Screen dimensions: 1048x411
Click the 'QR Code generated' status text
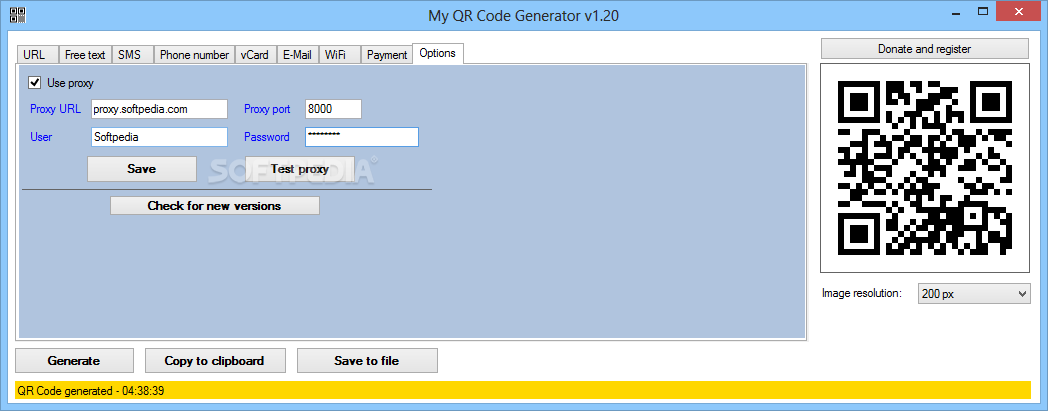point(91,391)
